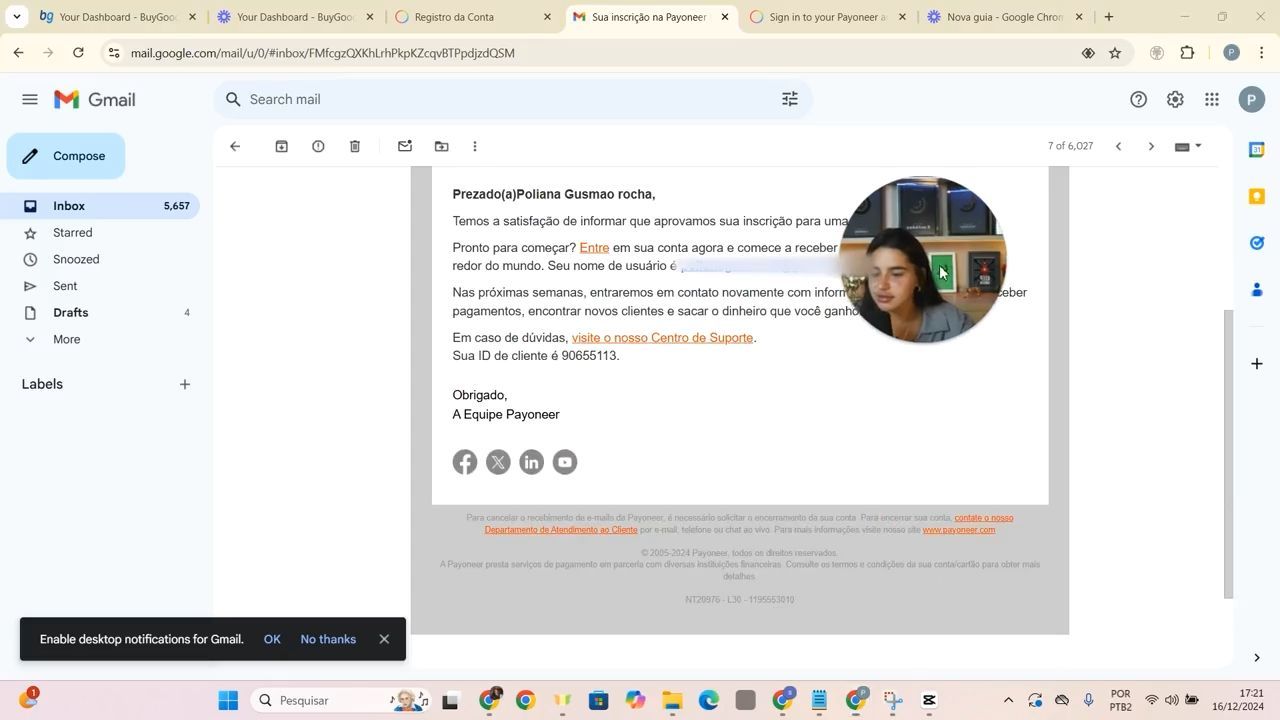Screen dimensions: 1280x720
Task: Open a new browser tab
Action: pyautogui.click(x=1109, y=17)
